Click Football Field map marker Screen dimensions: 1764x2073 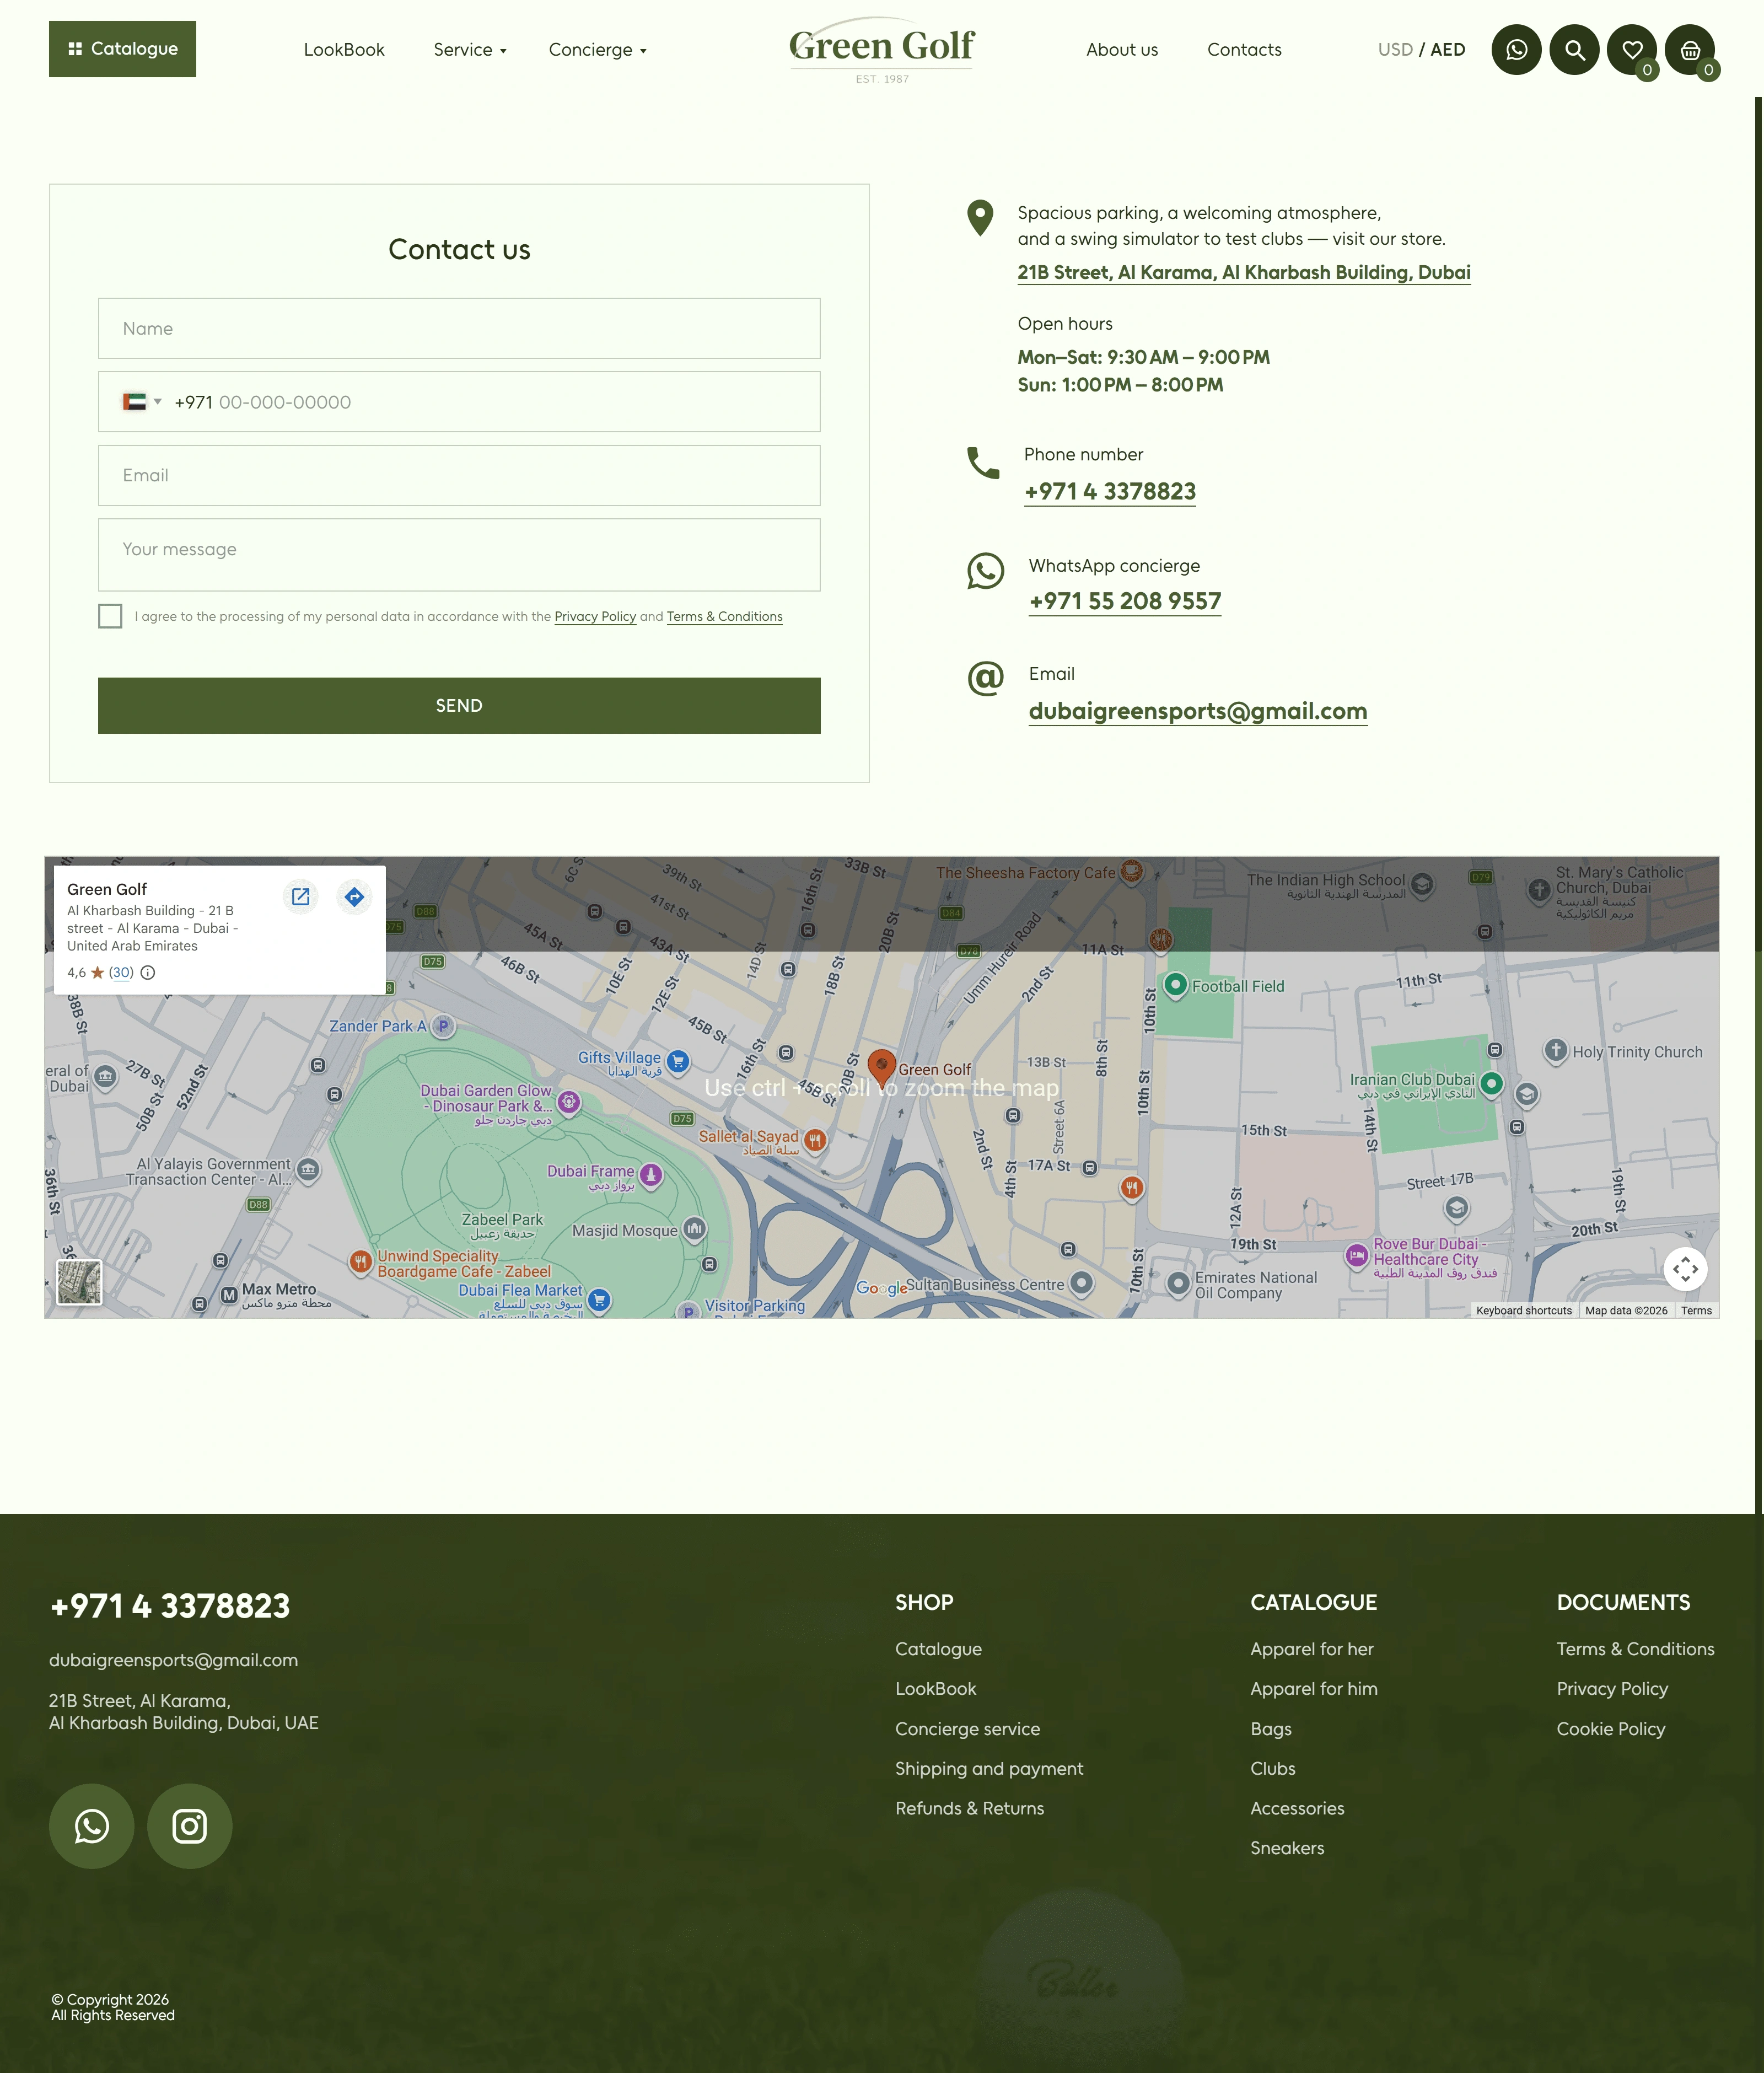1176,985
